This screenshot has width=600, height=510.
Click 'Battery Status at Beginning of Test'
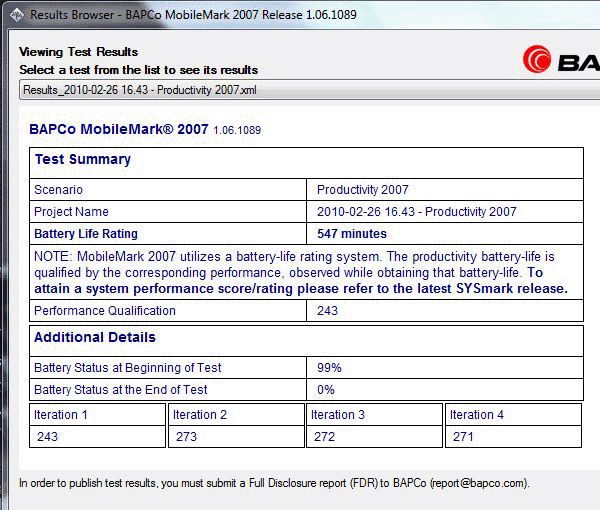[x=127, y=368]
